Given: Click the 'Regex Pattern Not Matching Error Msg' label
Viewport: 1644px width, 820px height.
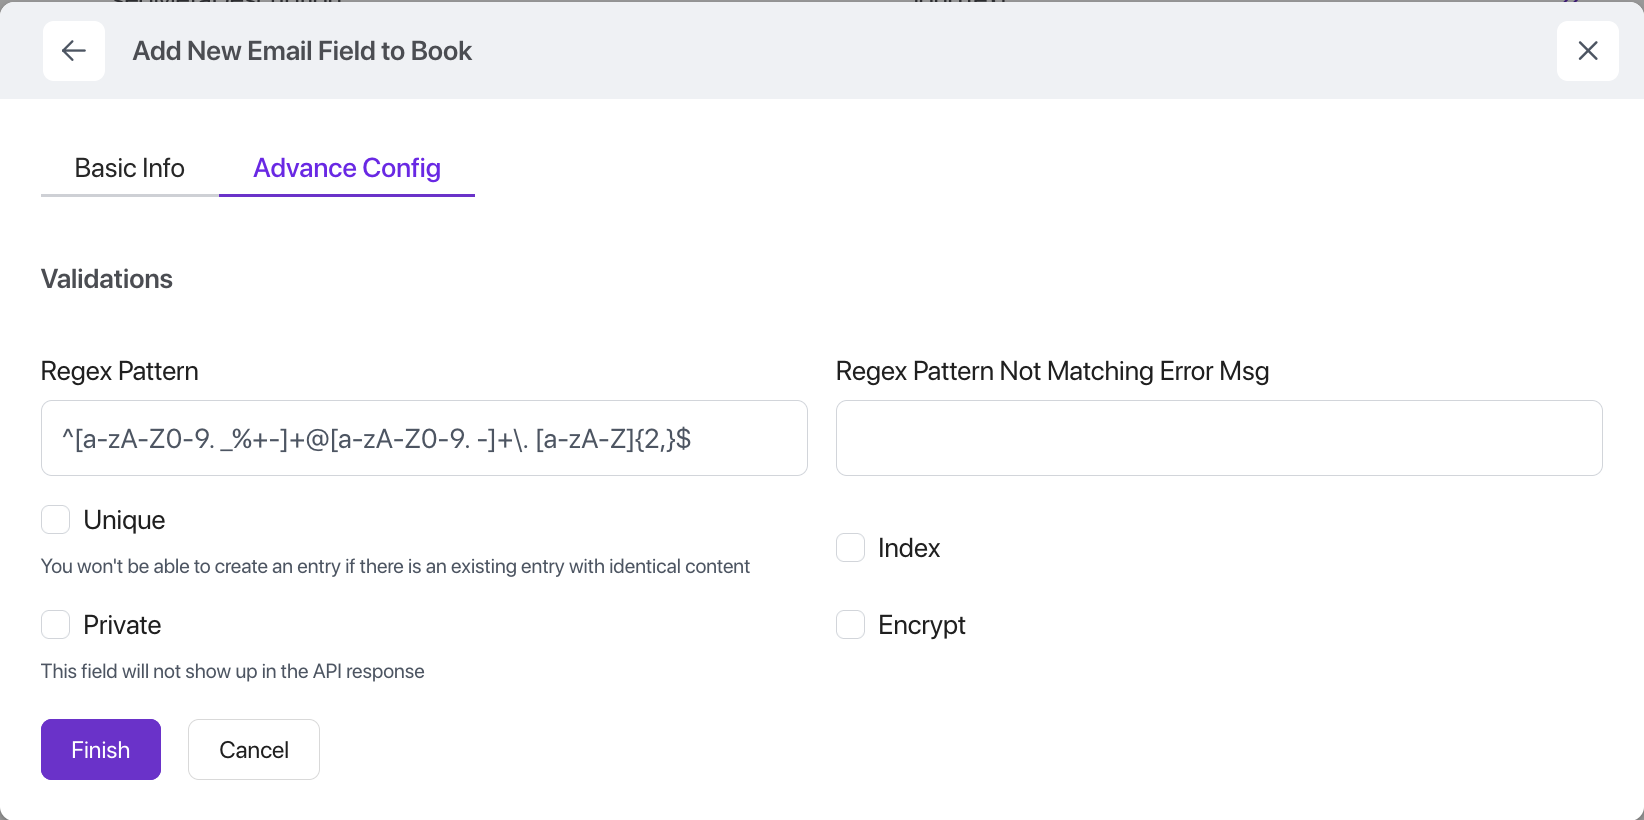Looking at the screenshot, I should pyautogui.click(x=1052, y=371).
